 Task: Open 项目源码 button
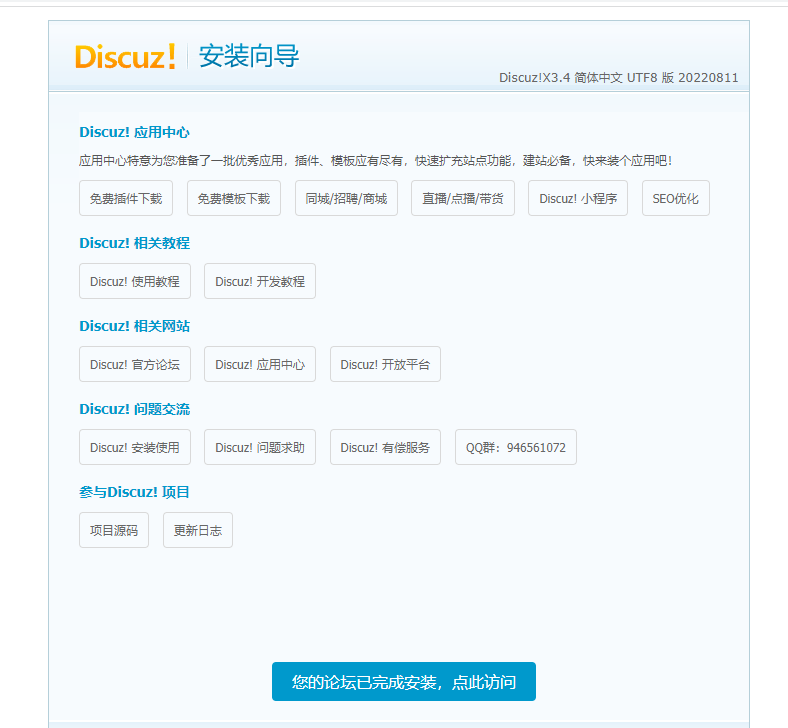tap(114, 530)
